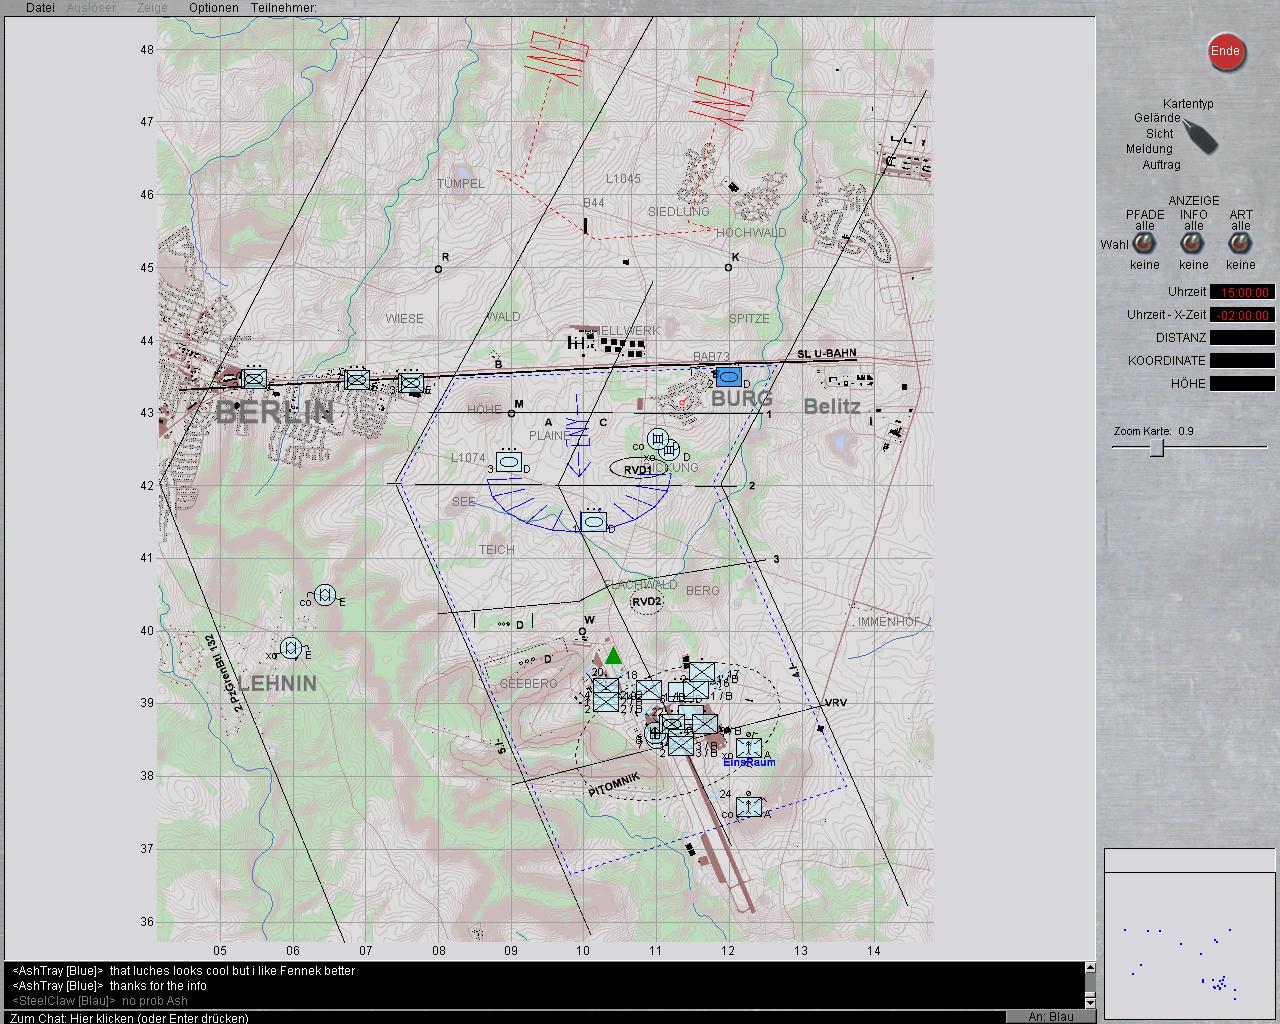Select the XO/E unit near Lehnin

tap(291, 649)
